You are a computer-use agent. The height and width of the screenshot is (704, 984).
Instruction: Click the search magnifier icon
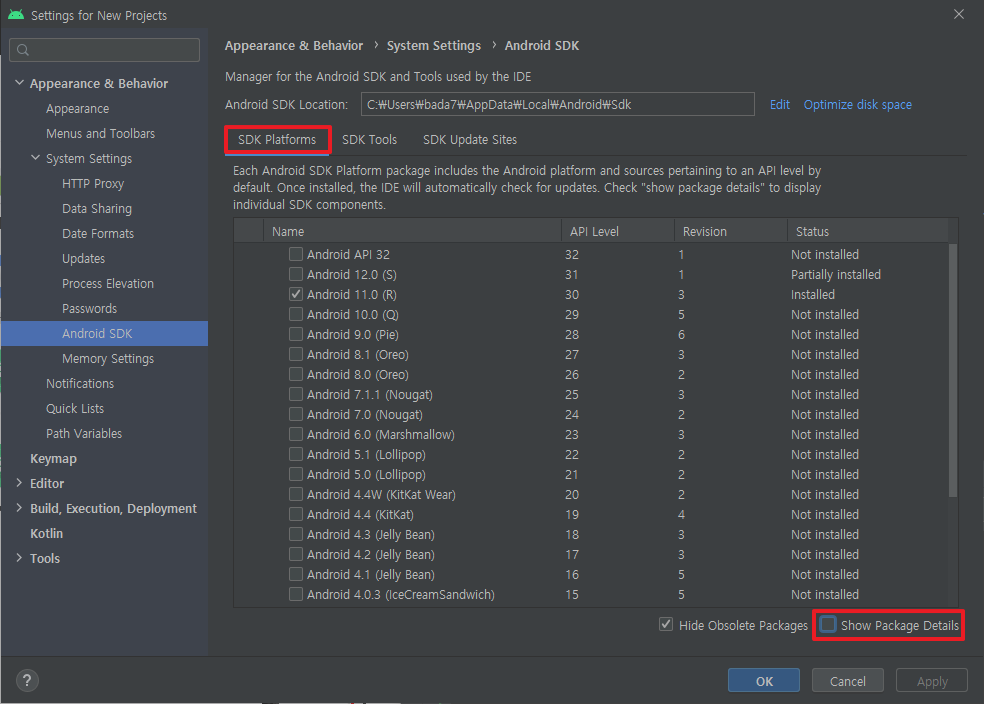pyautogui.click(x=23, y=50)
